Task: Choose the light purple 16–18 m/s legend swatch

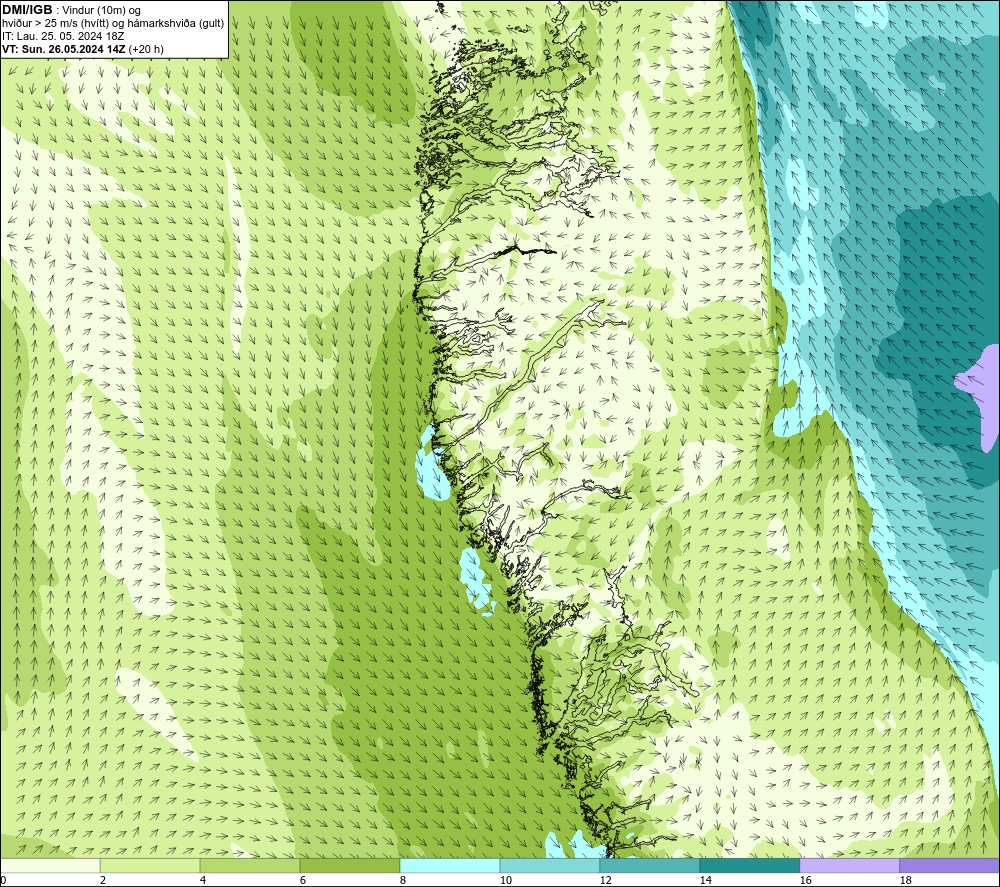Action: point(849,866)
